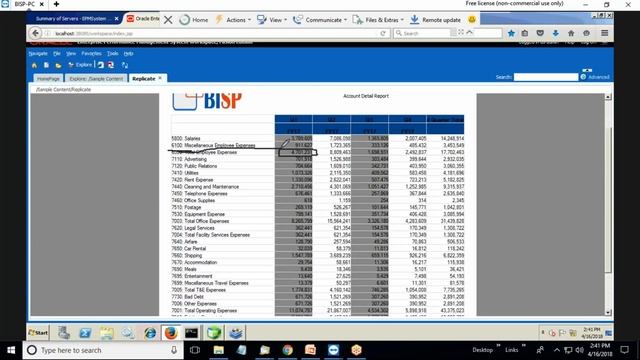The height and width of the screenshot is (360, 640).
Task: Switch to Explore: /Sample Content tab
Action: [96, 78]
